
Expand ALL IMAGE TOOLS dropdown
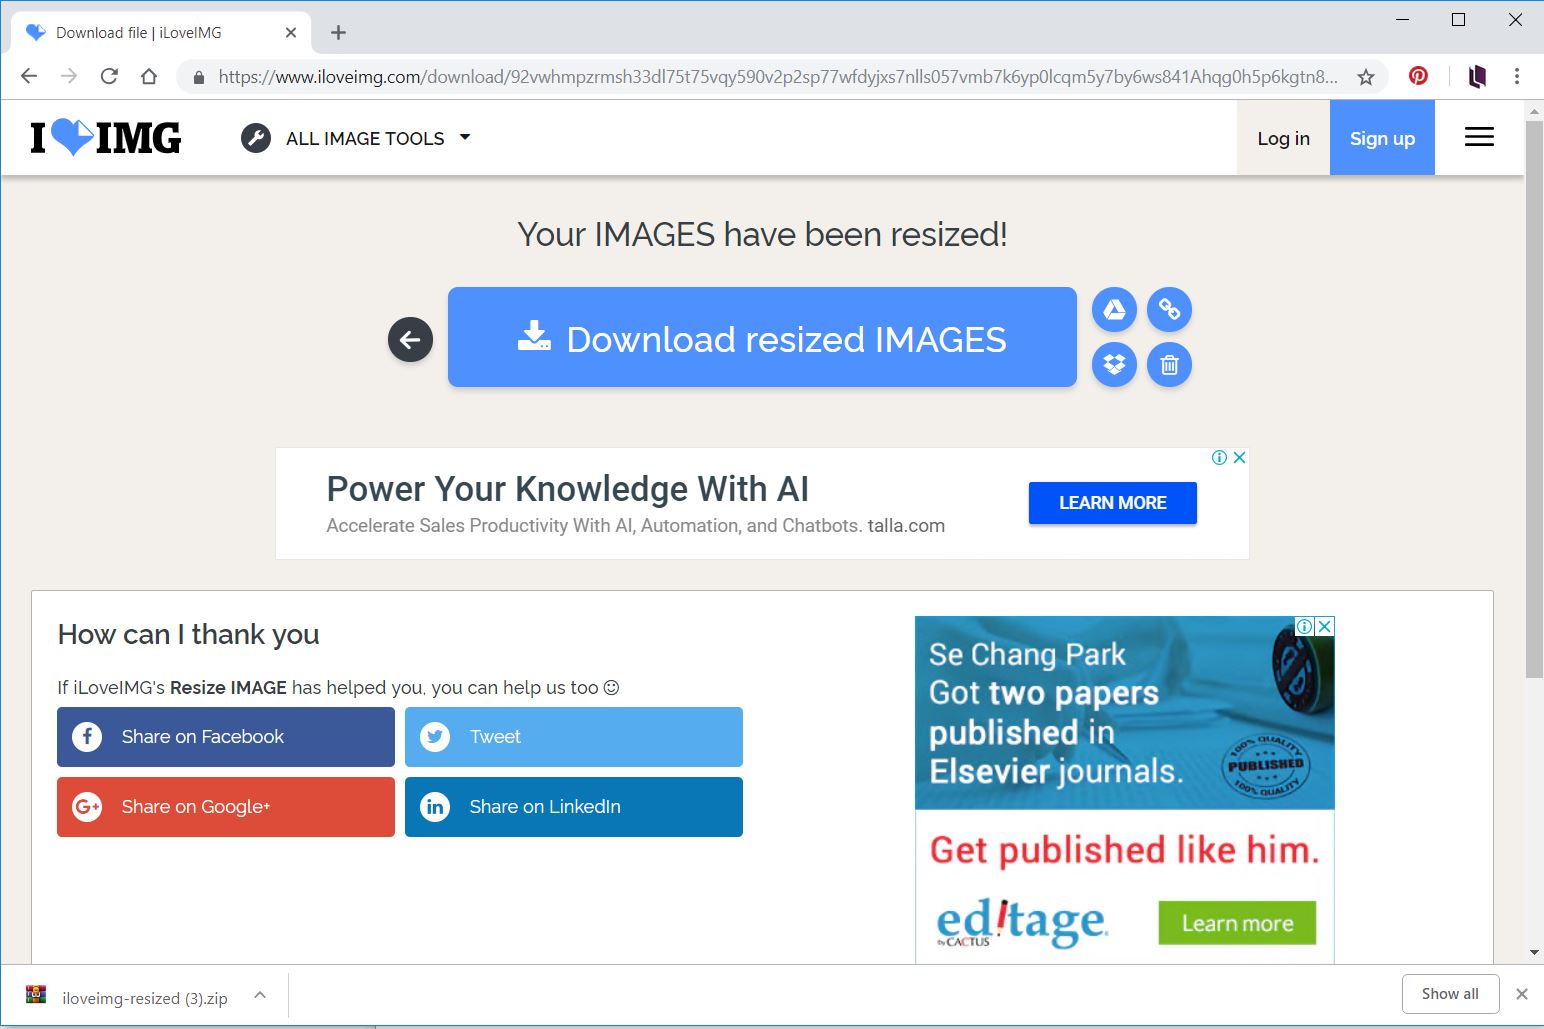click(x=356, y=138)
